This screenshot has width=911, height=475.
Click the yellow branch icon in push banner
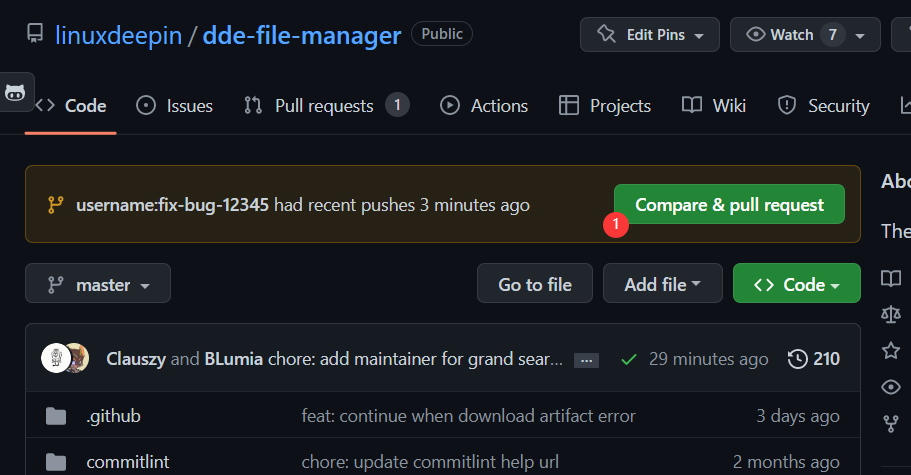coord(56,205)
